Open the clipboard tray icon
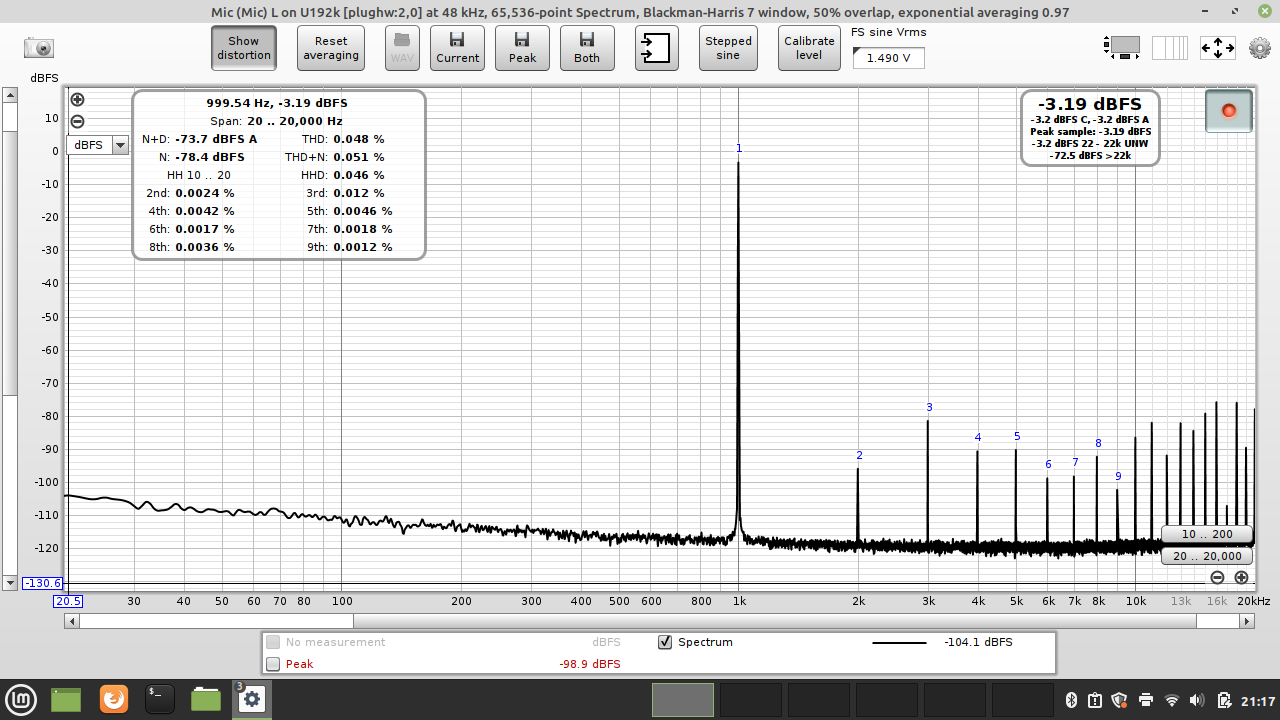Image resolution: width=1280 pixels, height=720 pixels. 1095,699
